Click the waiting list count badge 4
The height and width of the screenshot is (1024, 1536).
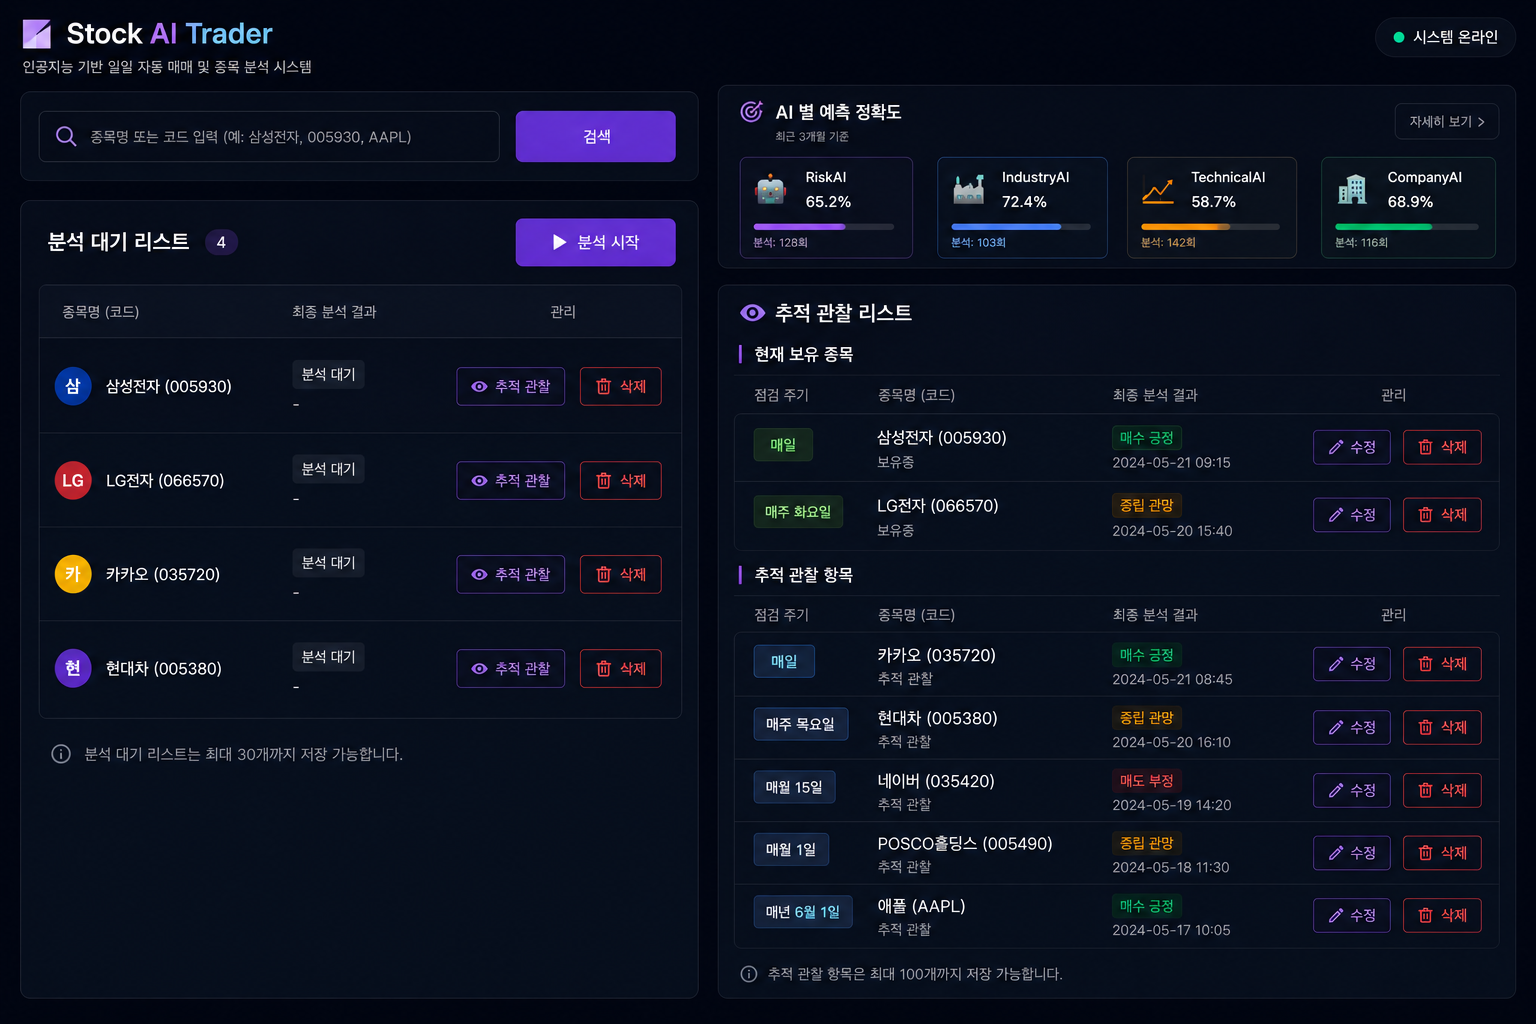tap(221, 242)
